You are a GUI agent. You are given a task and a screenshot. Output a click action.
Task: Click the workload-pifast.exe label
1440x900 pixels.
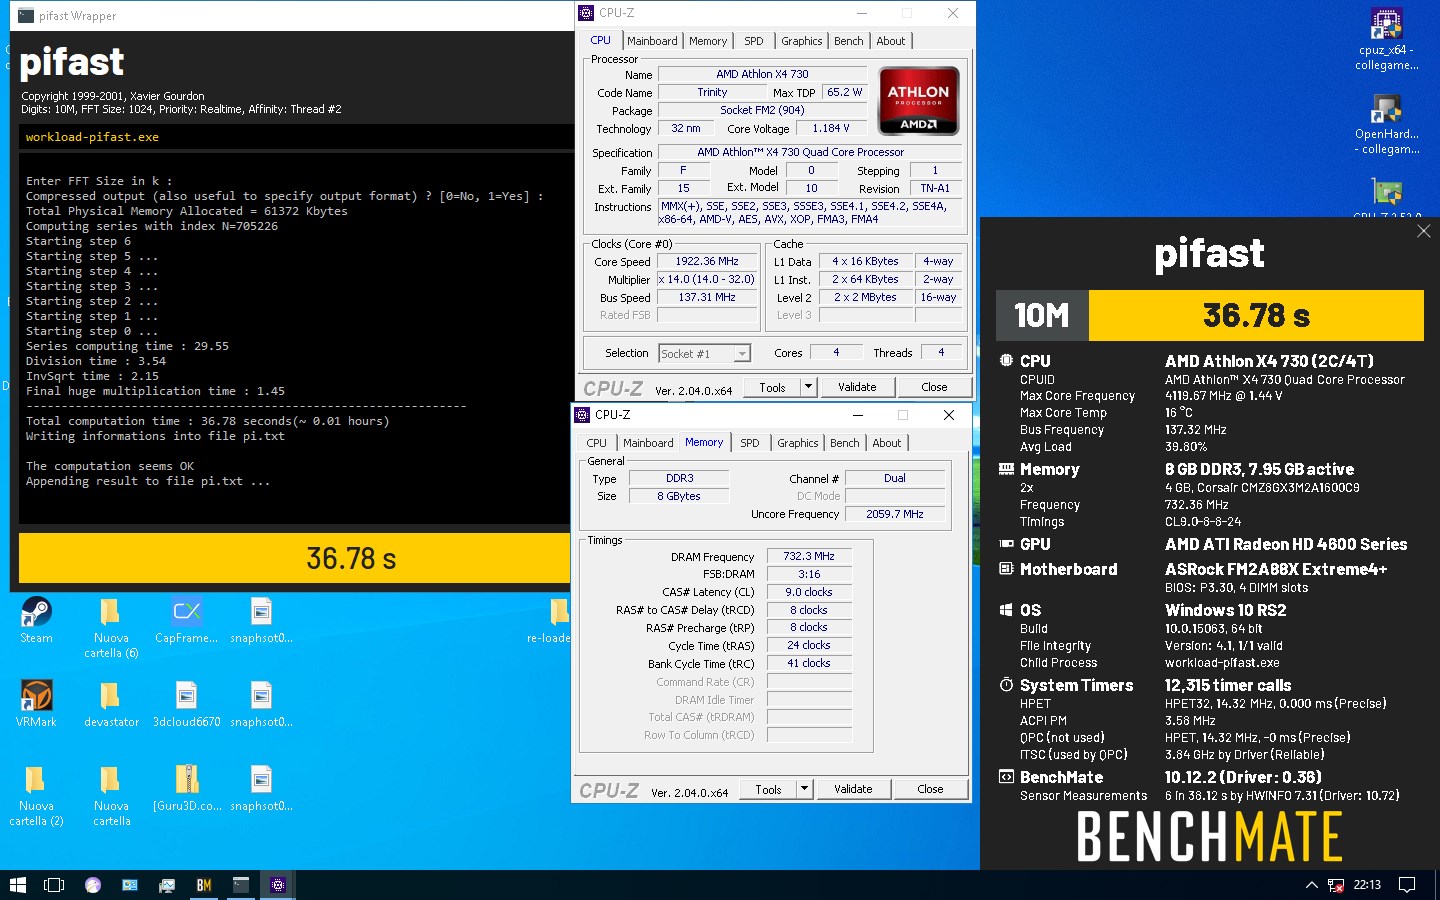pyautogui.click(x=92, y=137)
